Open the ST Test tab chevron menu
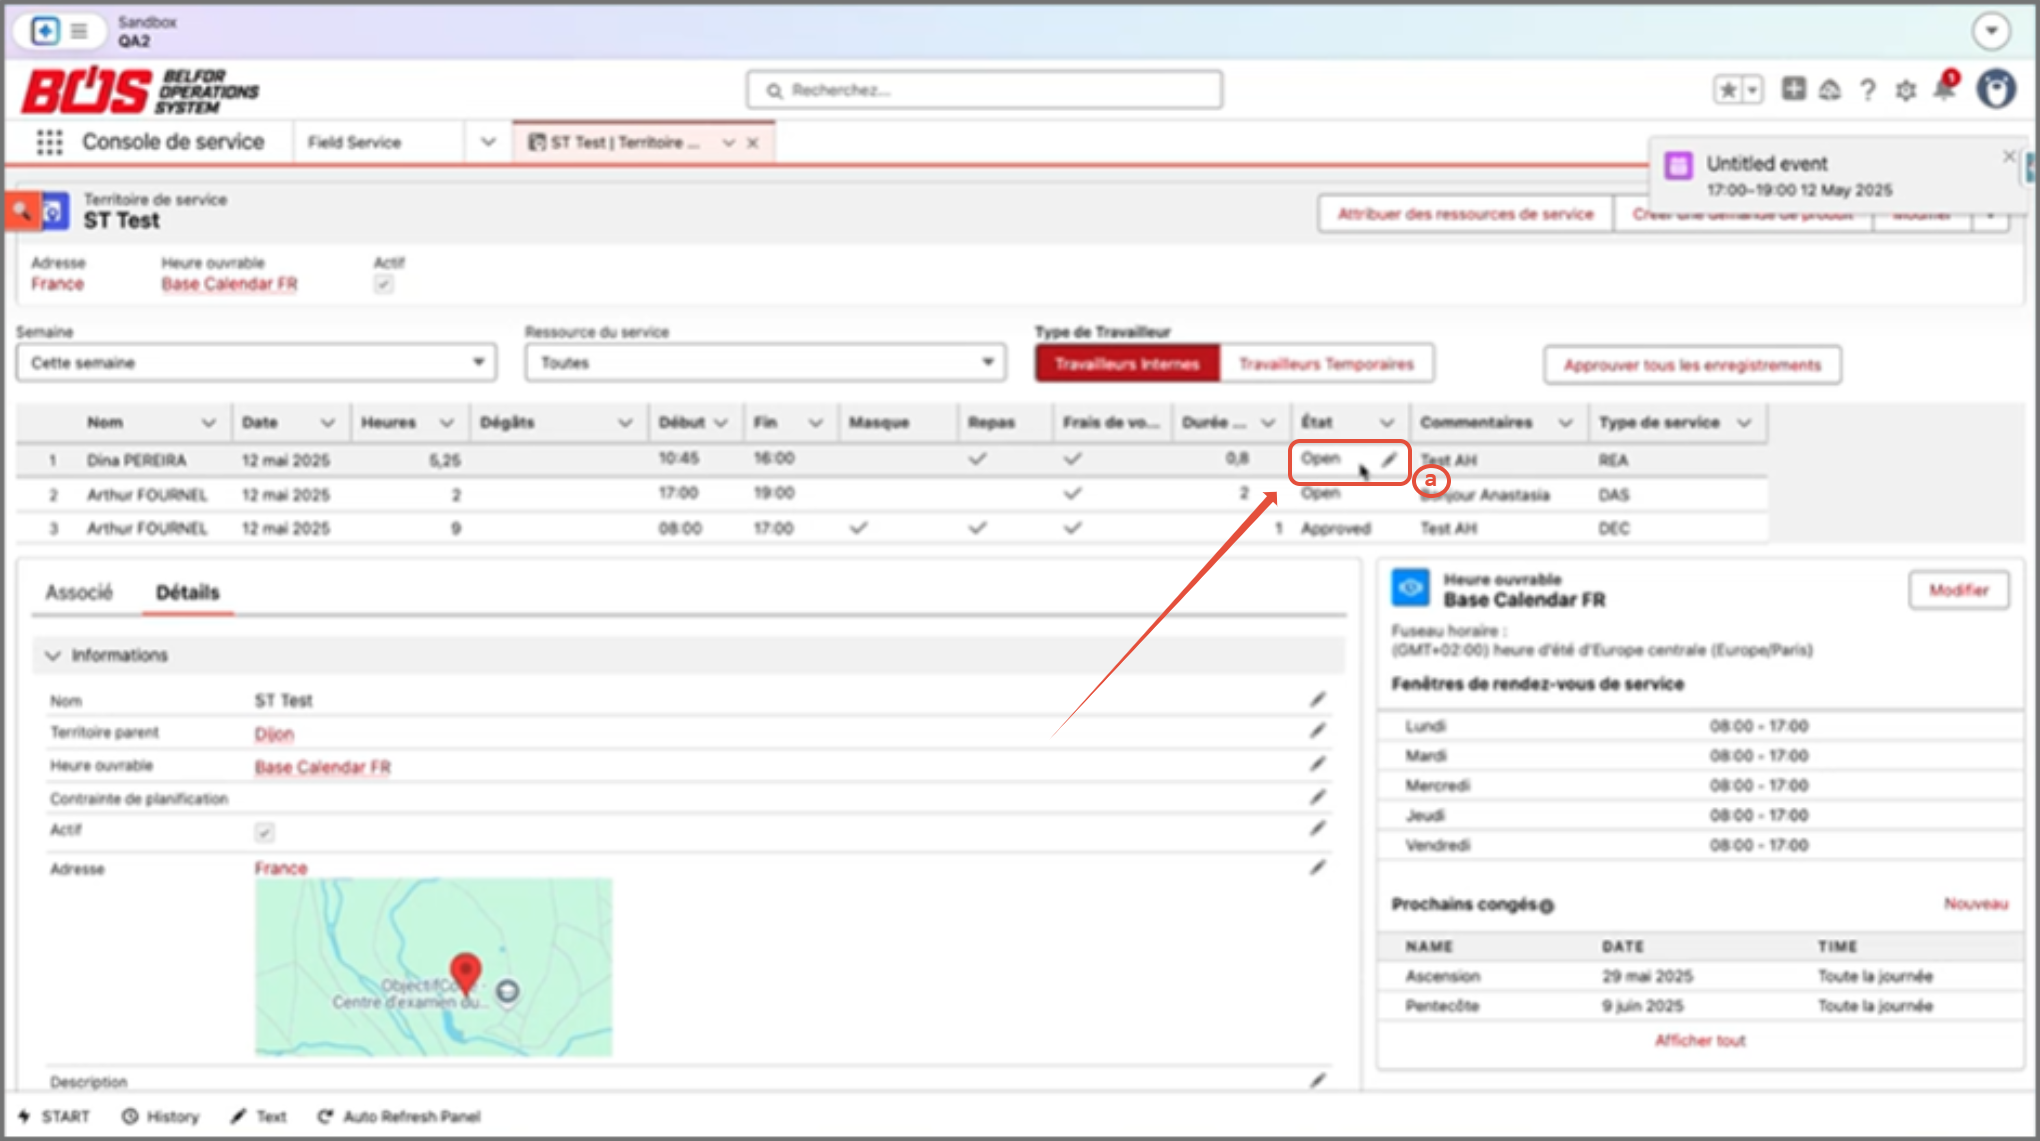 click(x=728, y=143)
